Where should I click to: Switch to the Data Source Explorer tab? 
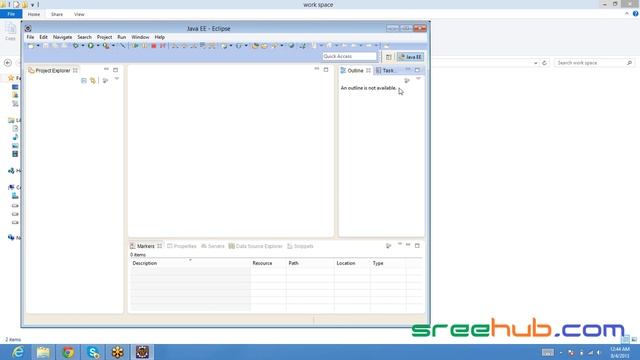[256, 246]
